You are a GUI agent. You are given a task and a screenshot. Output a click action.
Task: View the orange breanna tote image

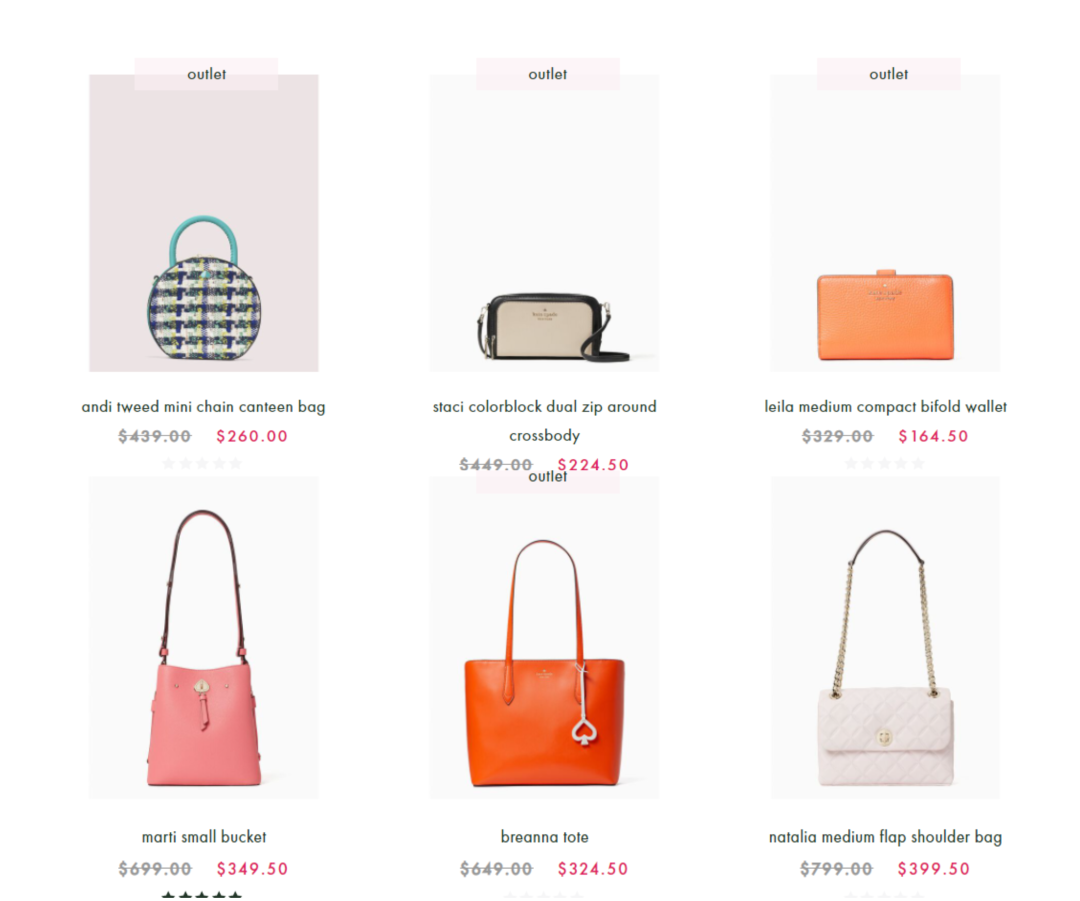pos(544,638)
